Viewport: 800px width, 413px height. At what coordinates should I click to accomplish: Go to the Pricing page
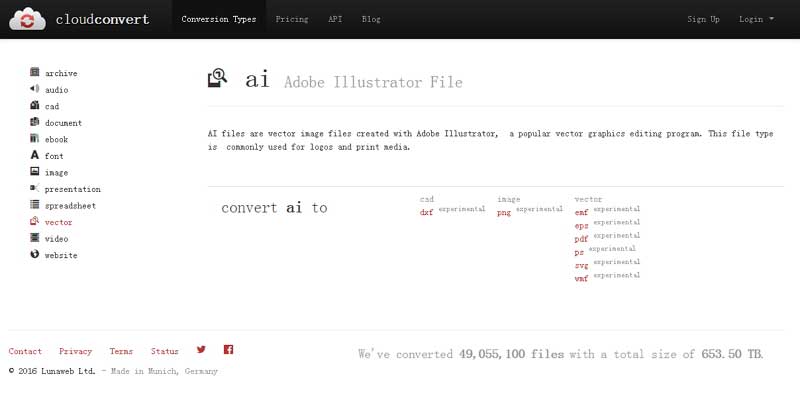click(292, 19)
